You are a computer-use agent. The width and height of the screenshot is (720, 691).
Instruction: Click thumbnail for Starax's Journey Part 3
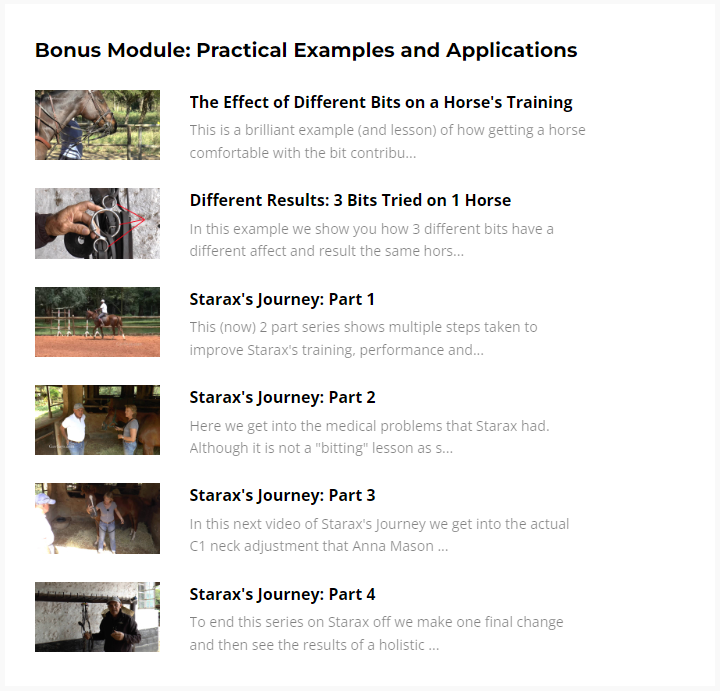coord(97,518)
